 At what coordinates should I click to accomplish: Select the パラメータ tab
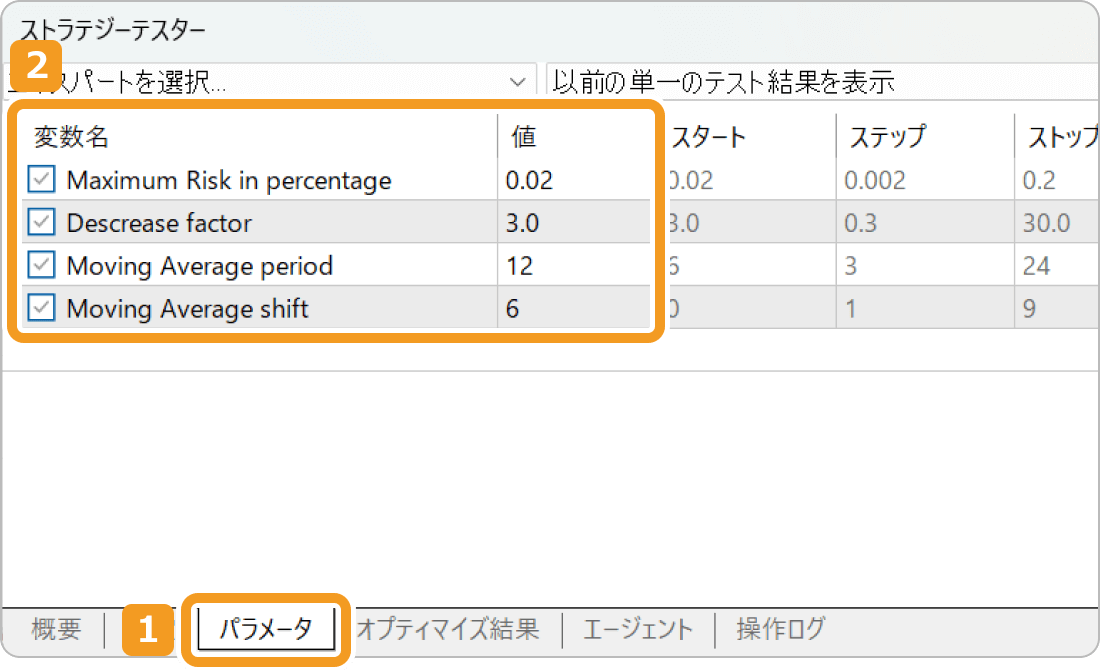click(x=264, y=629)
